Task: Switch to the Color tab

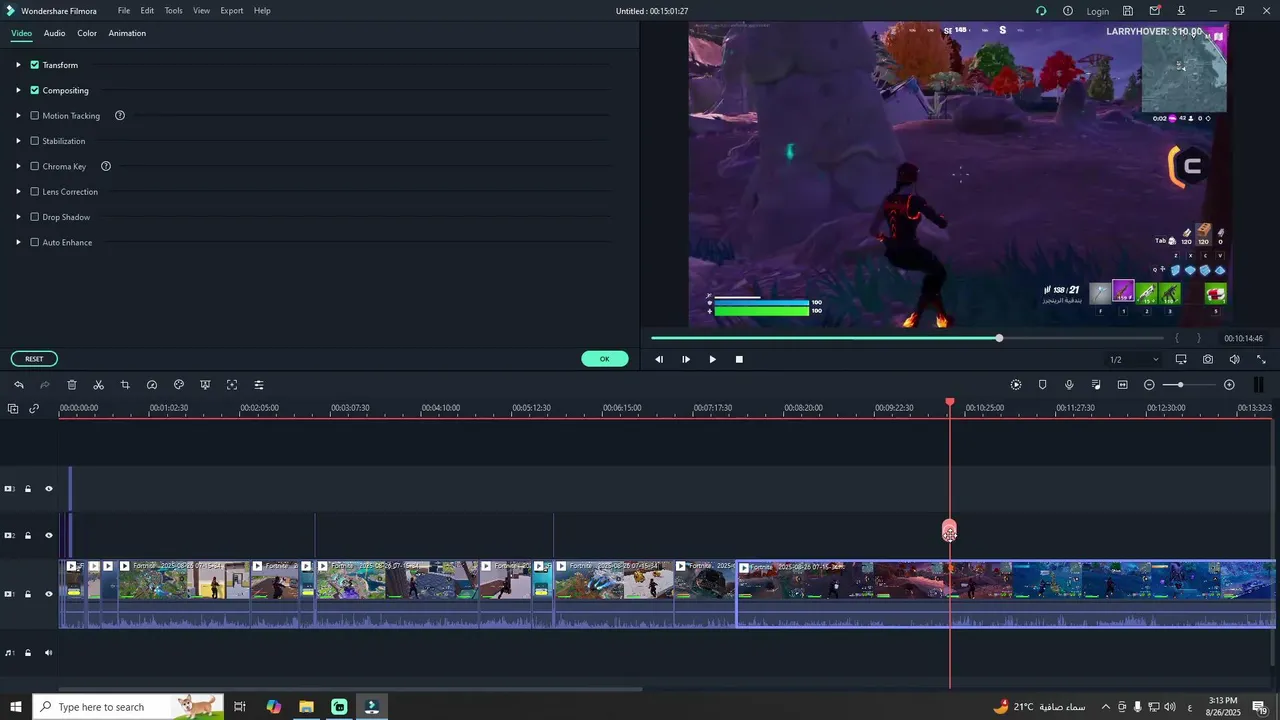Action: tap(87, 33)
